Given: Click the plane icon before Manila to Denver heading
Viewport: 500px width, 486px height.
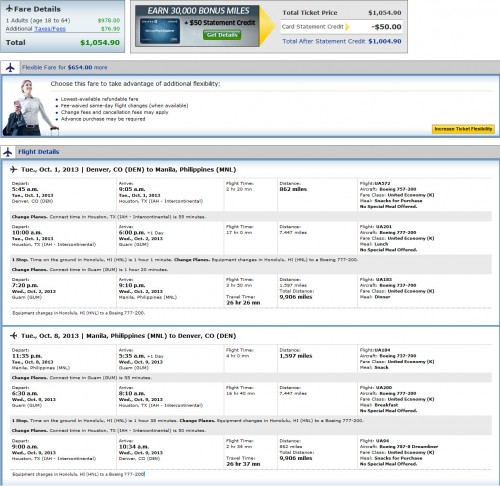Looking at the screenshot, I should tap(14, 335).
